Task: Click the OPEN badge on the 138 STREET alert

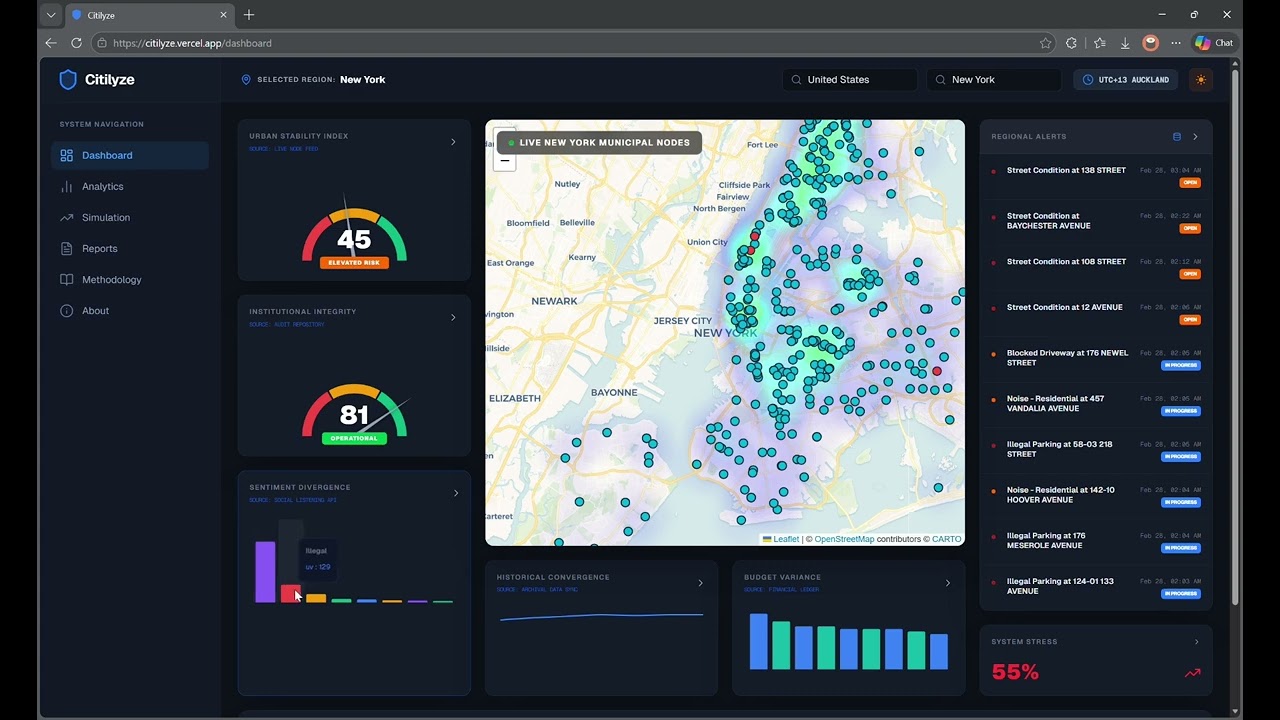Action: tap(1190, 183)
